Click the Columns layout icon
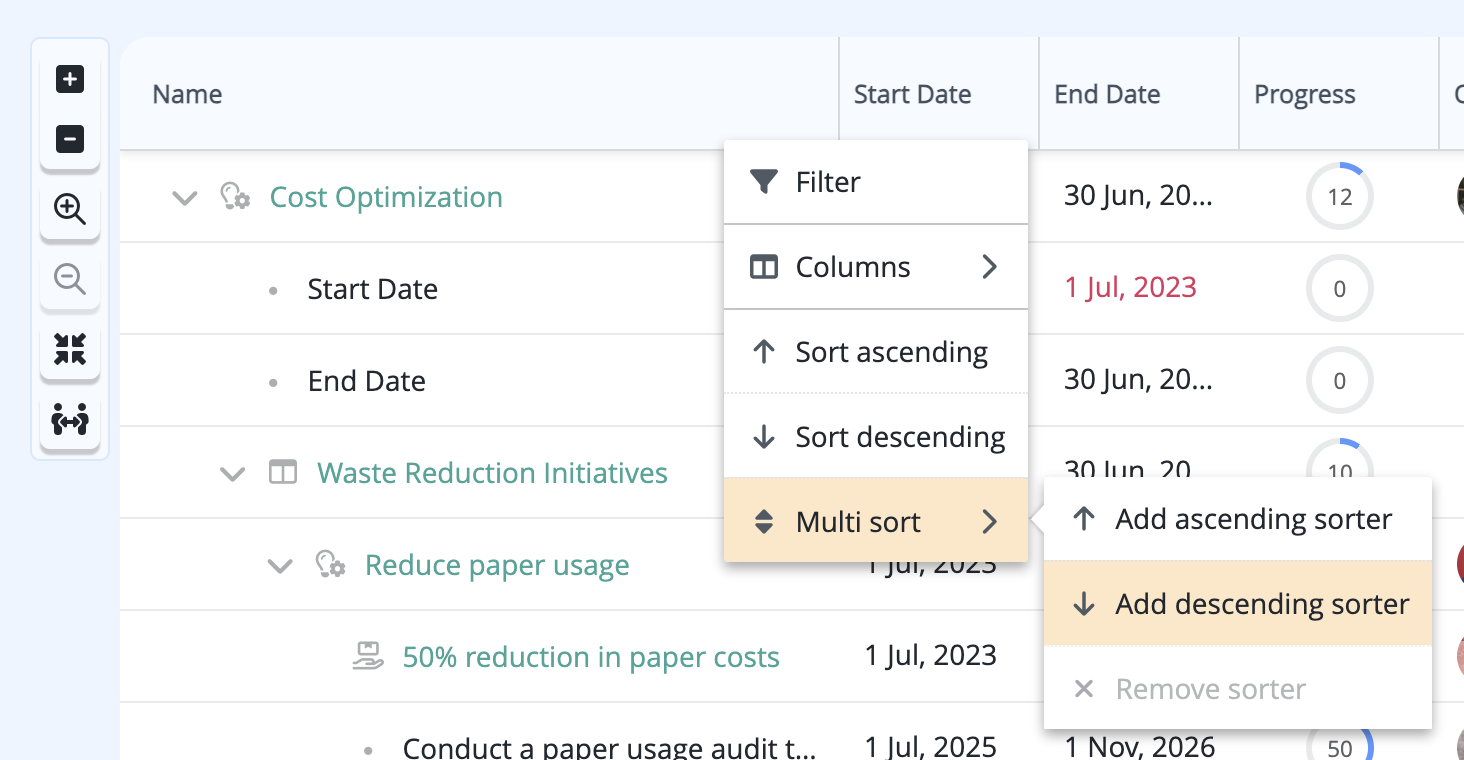This screenshot has width=1464, height=760. click(x=764, y=267)
